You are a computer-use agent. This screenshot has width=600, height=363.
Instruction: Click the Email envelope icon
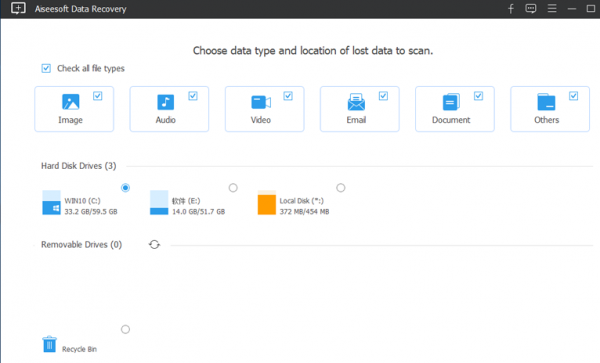click(x=356, y=102)
